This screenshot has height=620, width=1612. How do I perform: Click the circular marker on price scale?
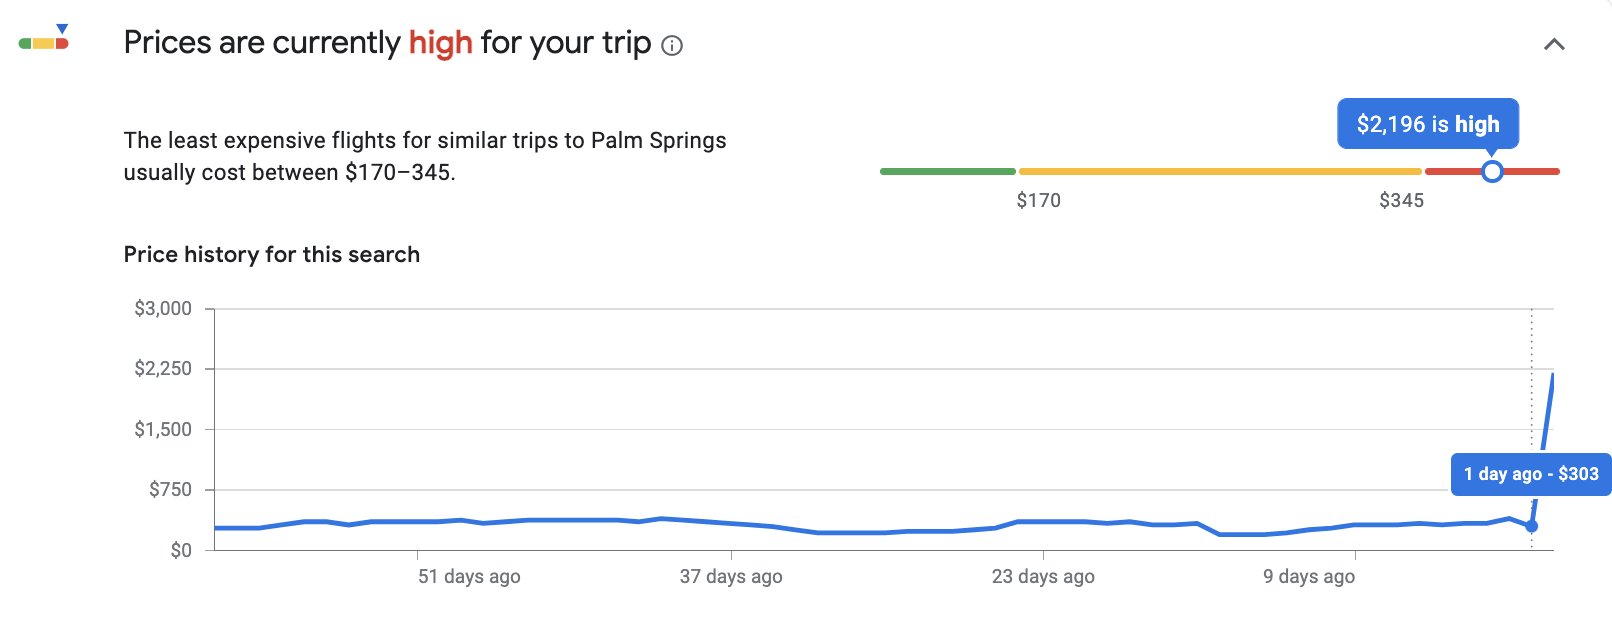click(1492, 172)
